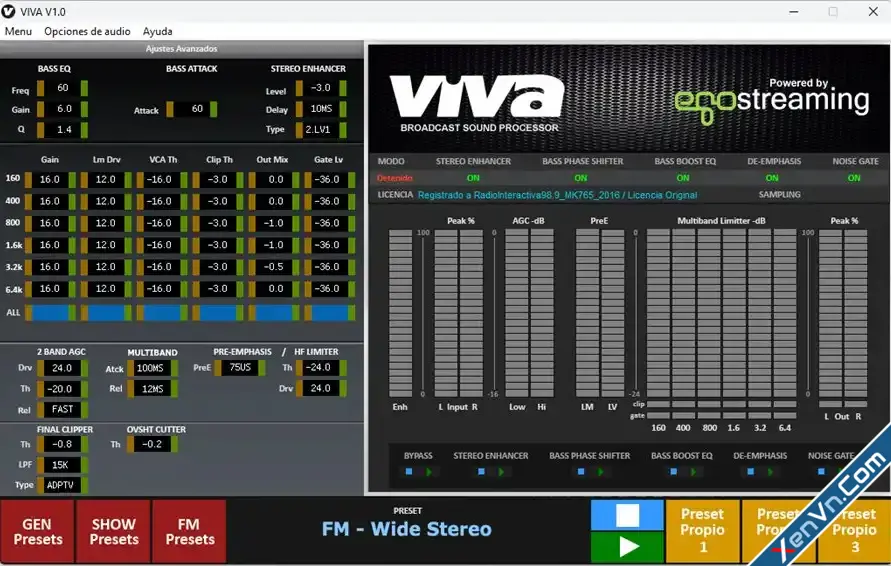This screenshot has height=566, width=891.
Task: Click green arrow under bottom DE-EMPHASIS label
Action: (771, 472)
